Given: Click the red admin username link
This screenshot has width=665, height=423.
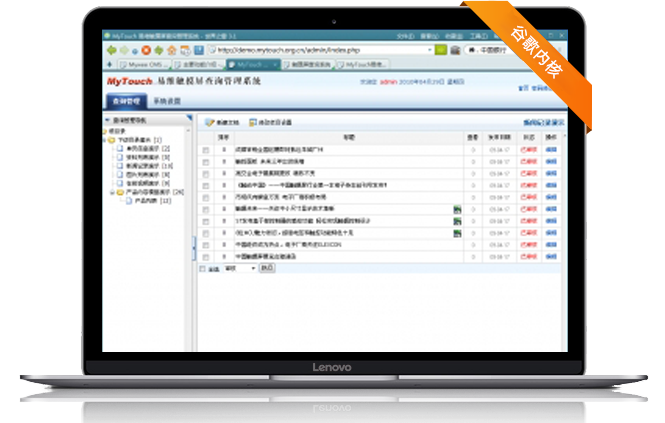Looking at the screenshot, I should (x=388, y=81).
